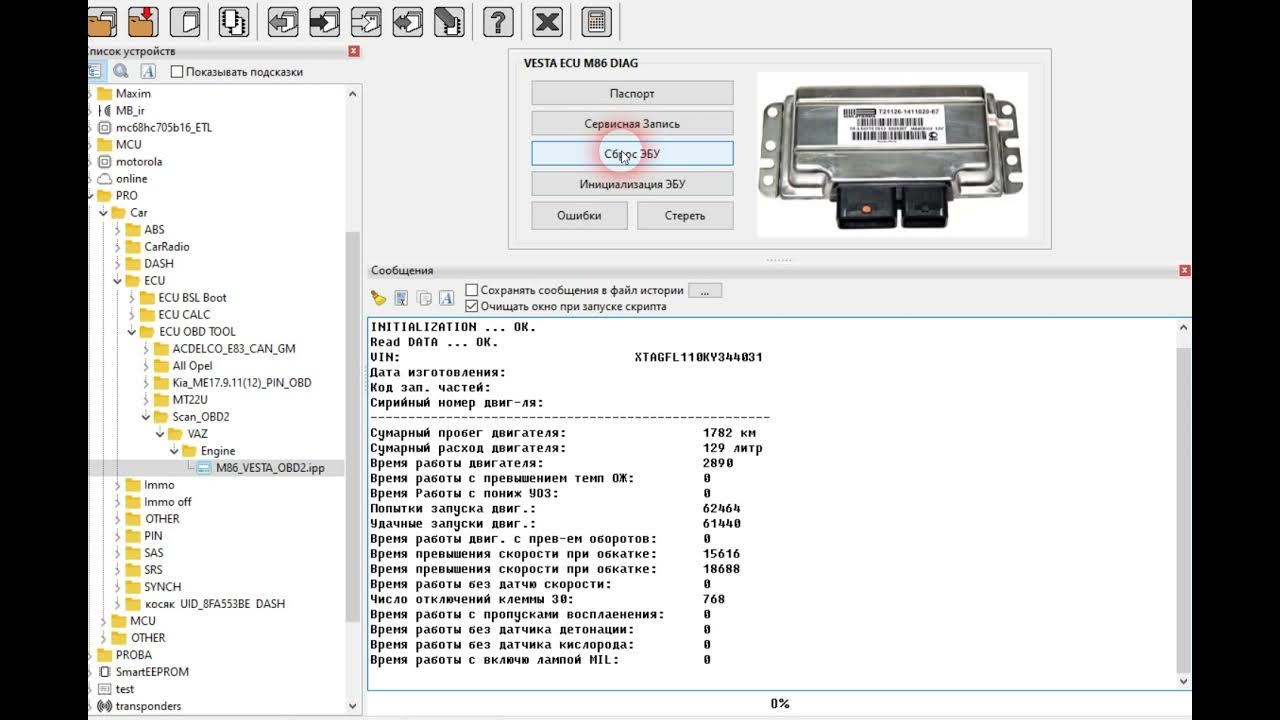Enable Сохранять сообщения в файл истории checkbox
The height and width of the screenshot is (720, 1280).
[472, 290]
